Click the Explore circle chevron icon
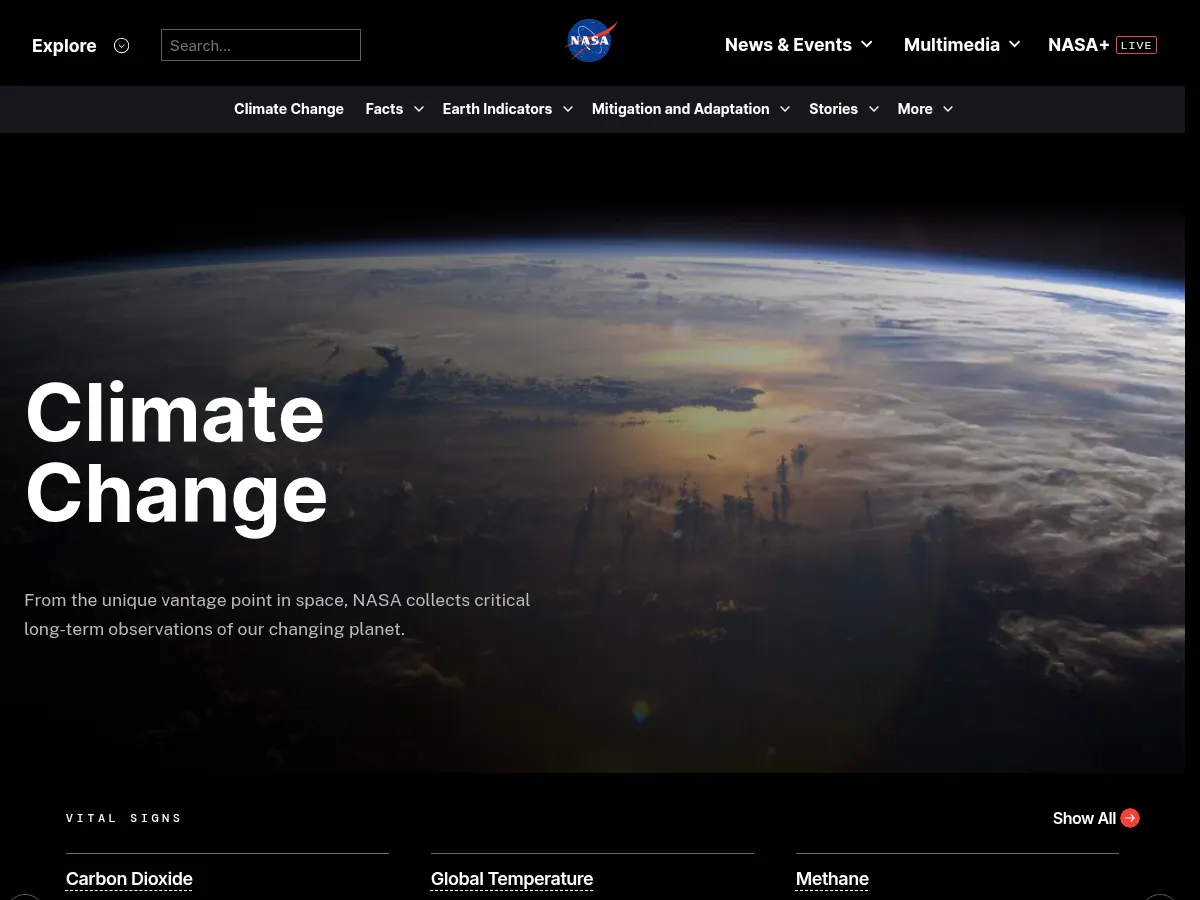The height and width of the screenshot is (900, 1200). click(x=122, y=45)
